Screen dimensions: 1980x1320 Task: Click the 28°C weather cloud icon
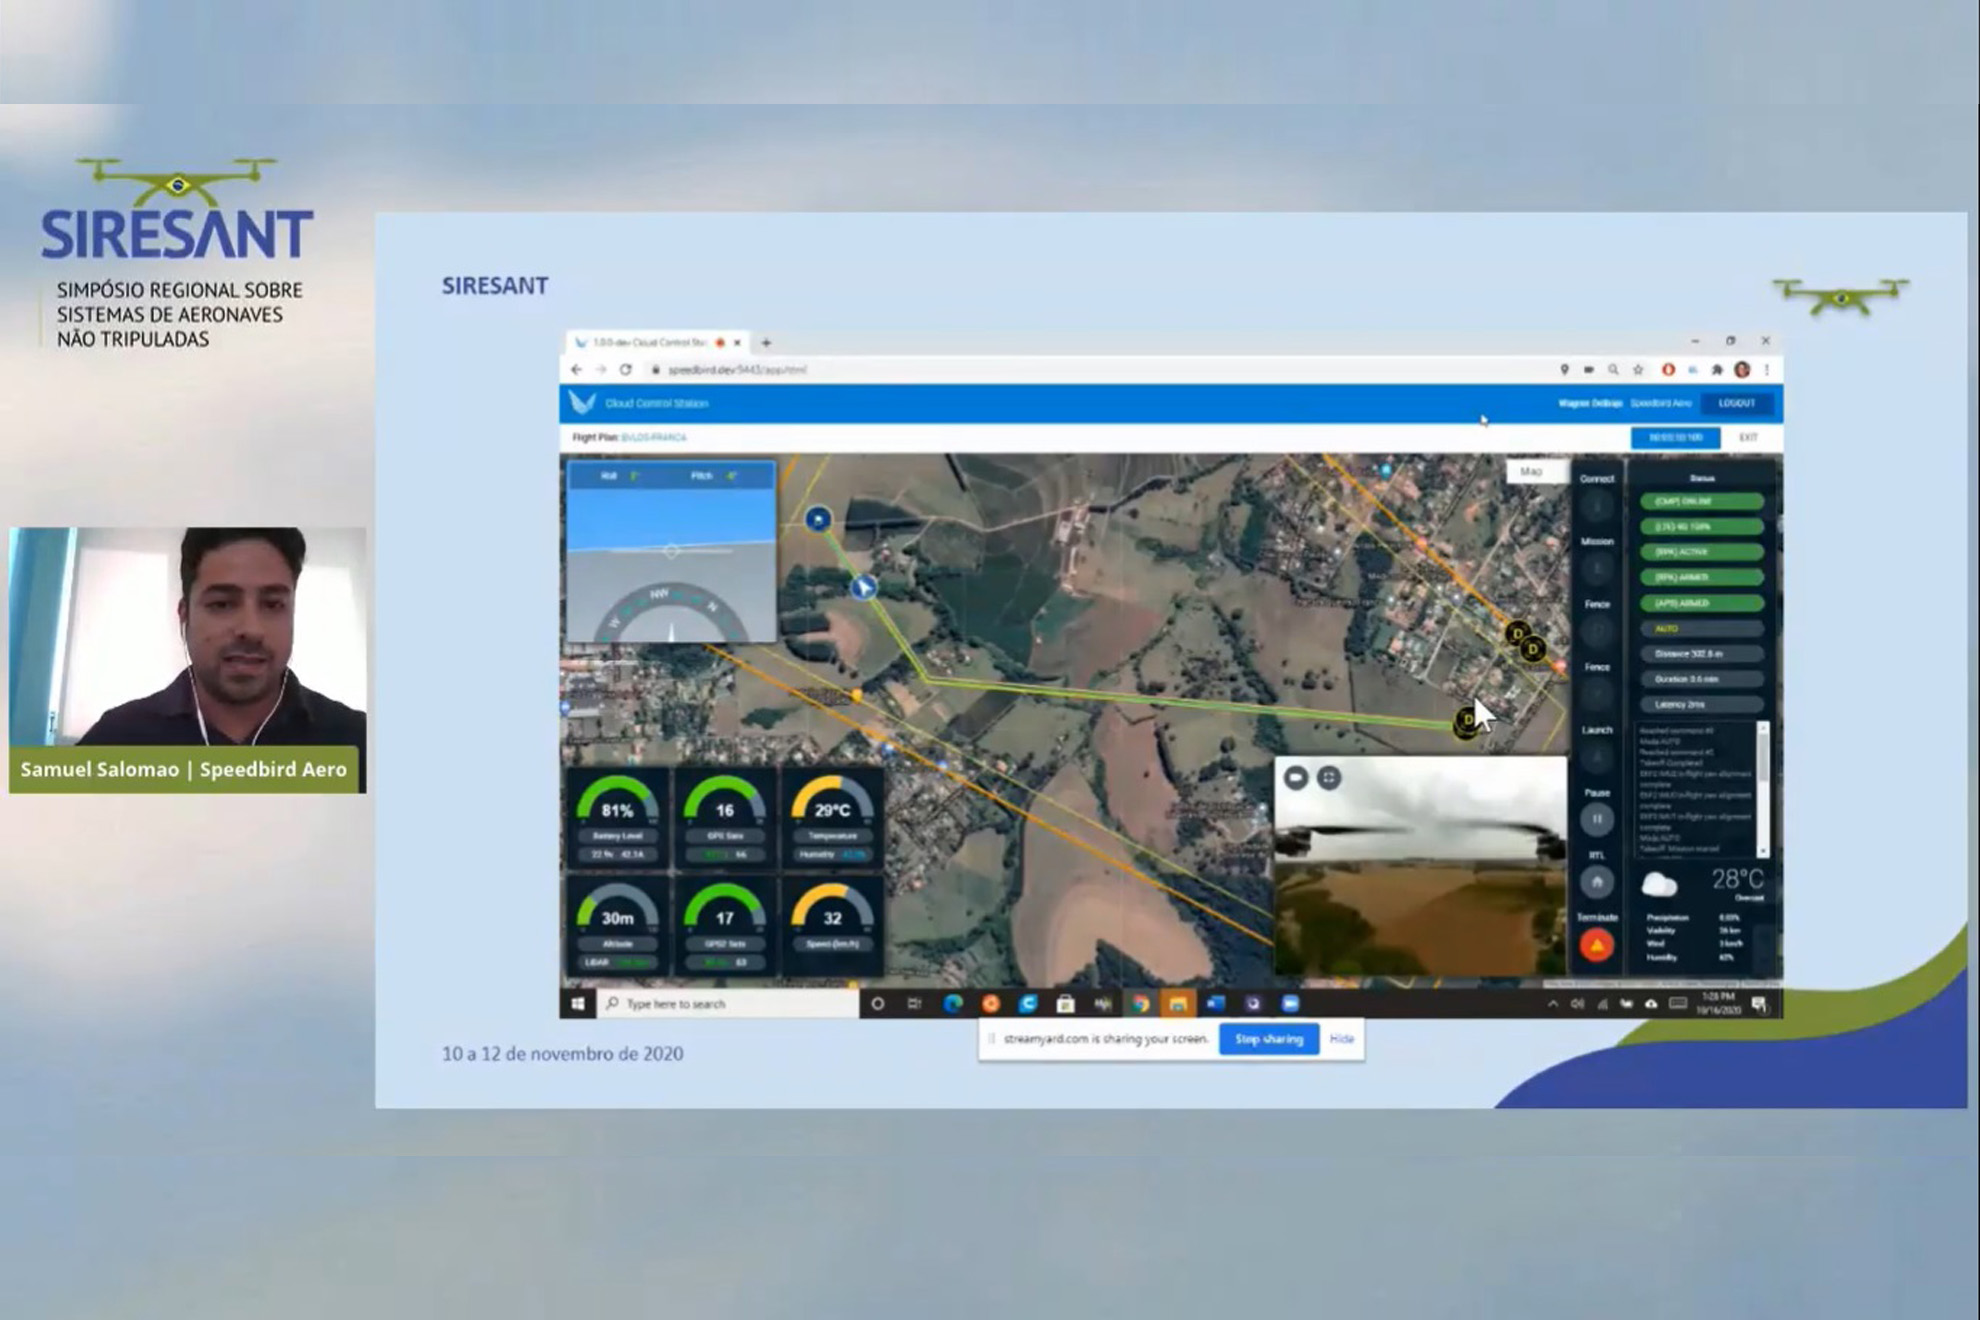[1659, 885]
